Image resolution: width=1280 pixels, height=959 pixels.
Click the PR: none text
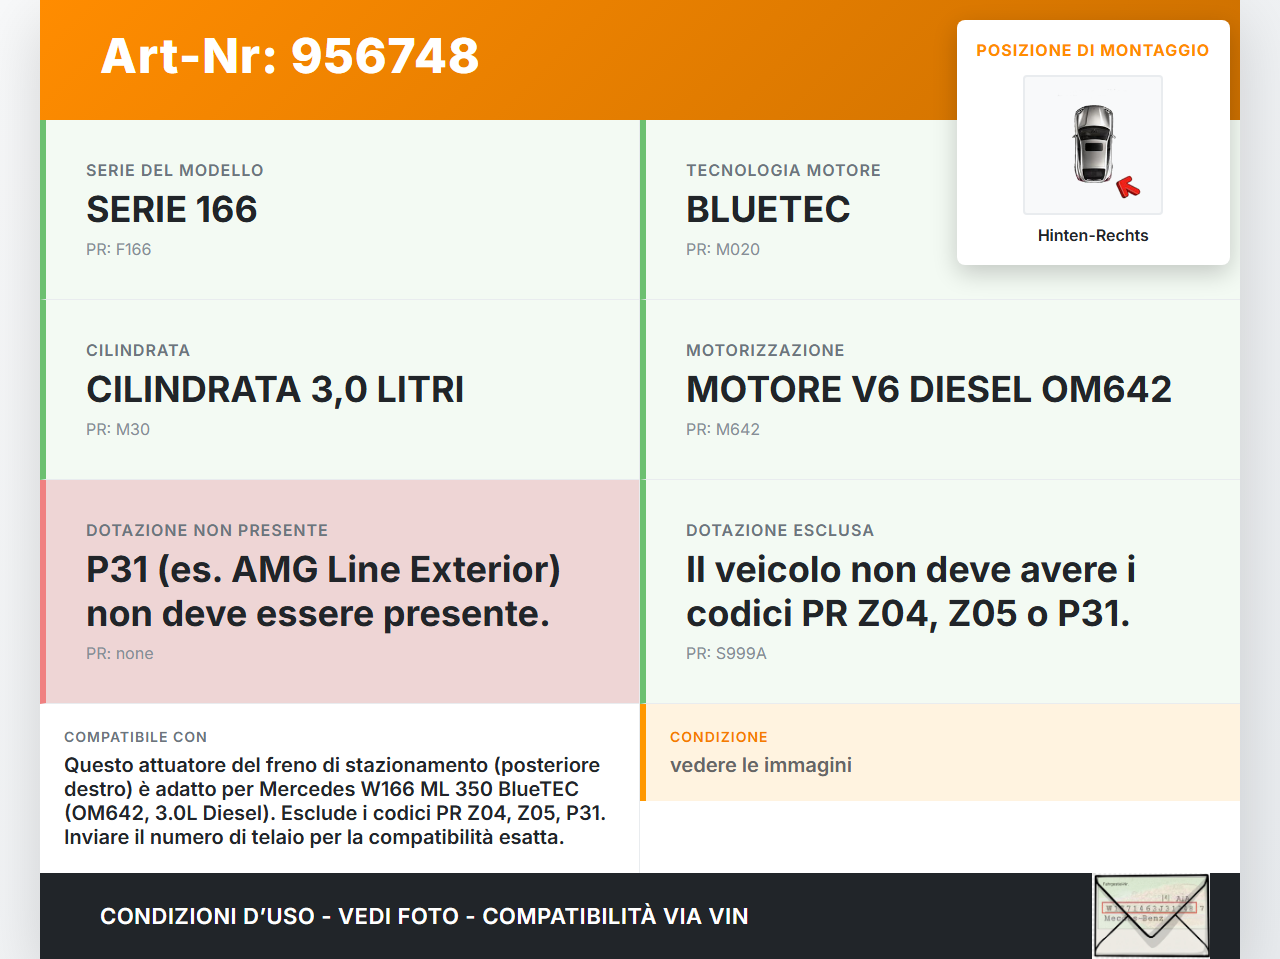pyautogui.click(x=120, y=653)
